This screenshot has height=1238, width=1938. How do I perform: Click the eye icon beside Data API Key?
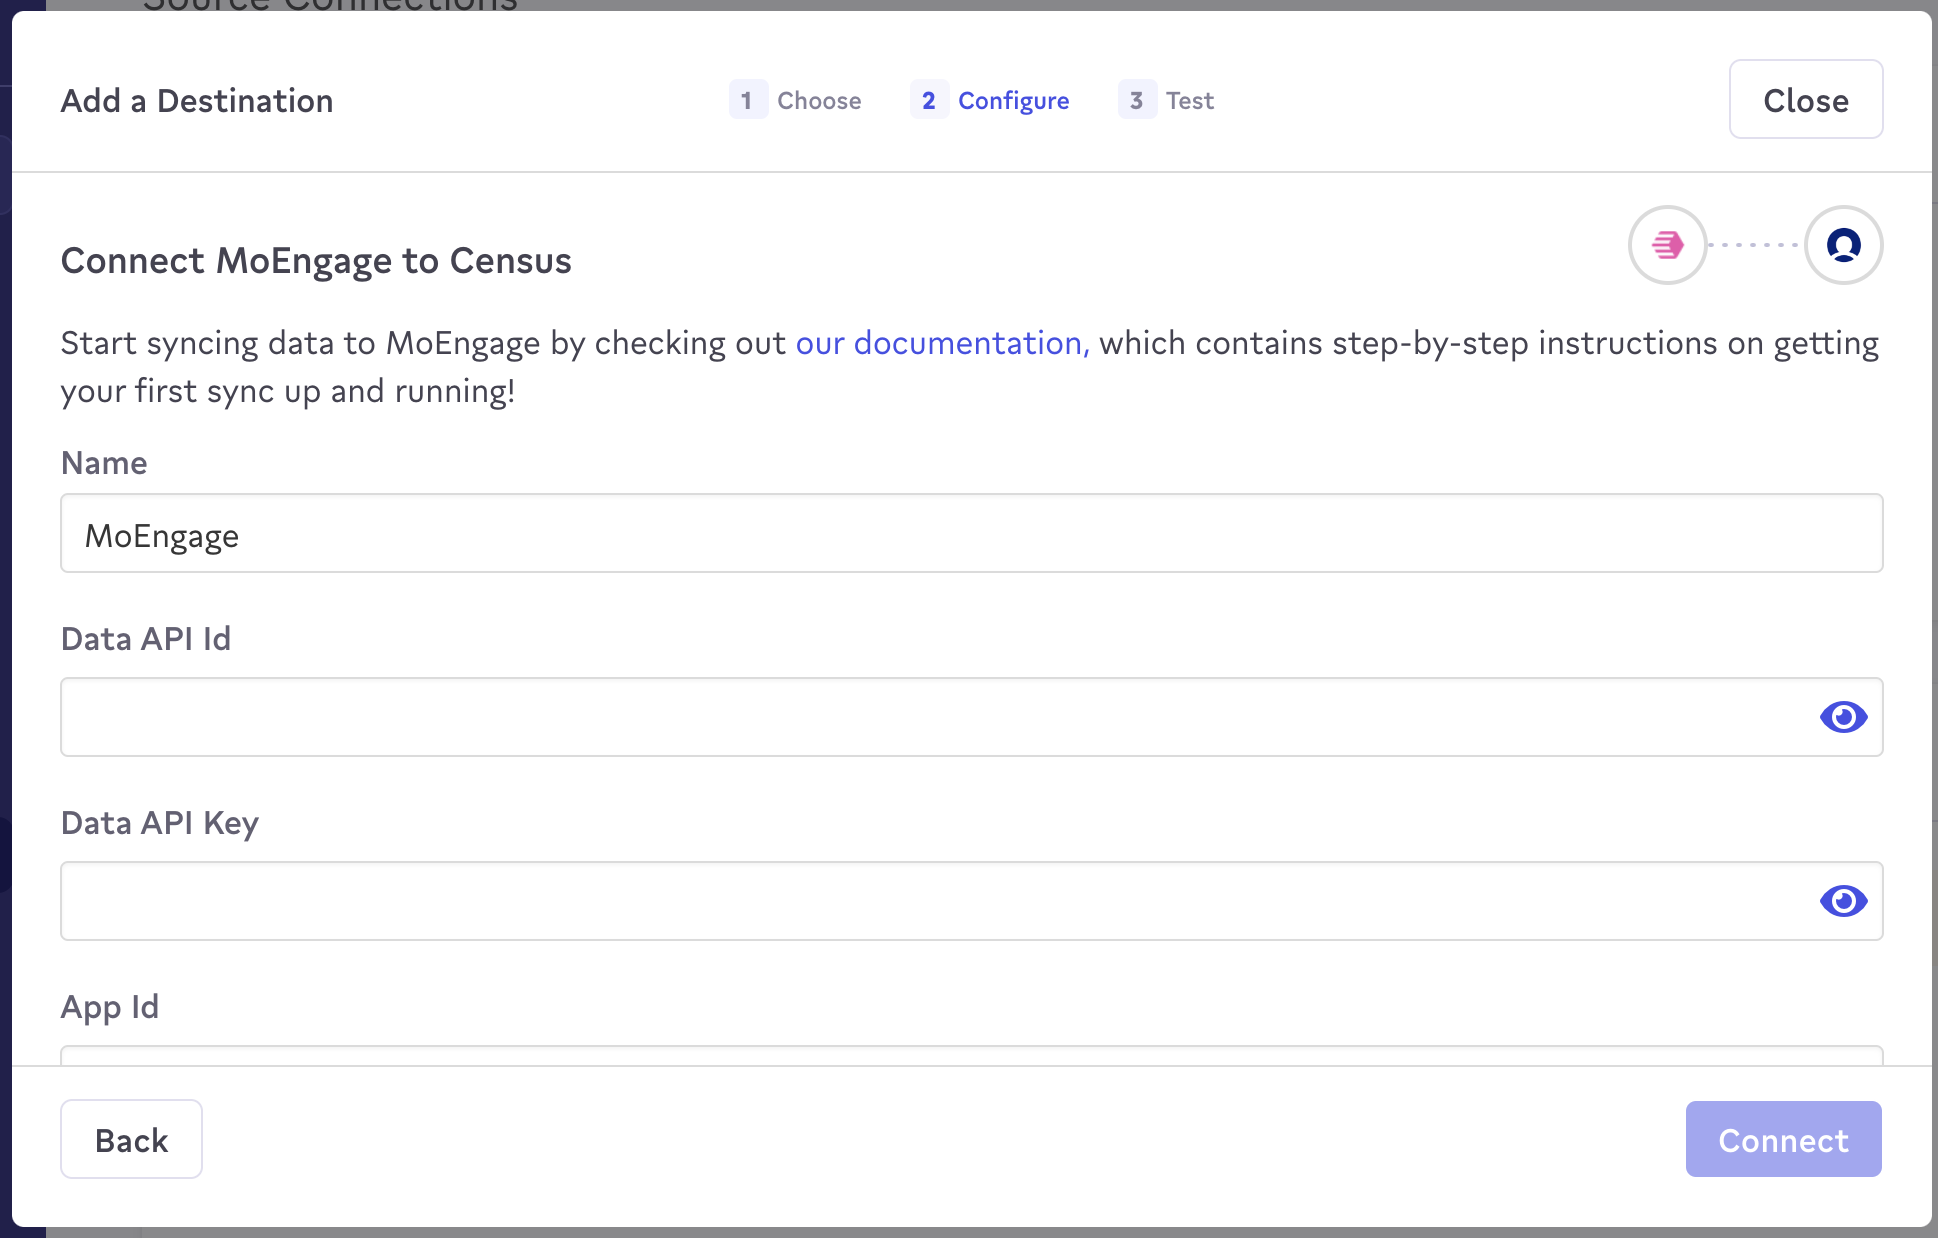(x=1845, y=900)
